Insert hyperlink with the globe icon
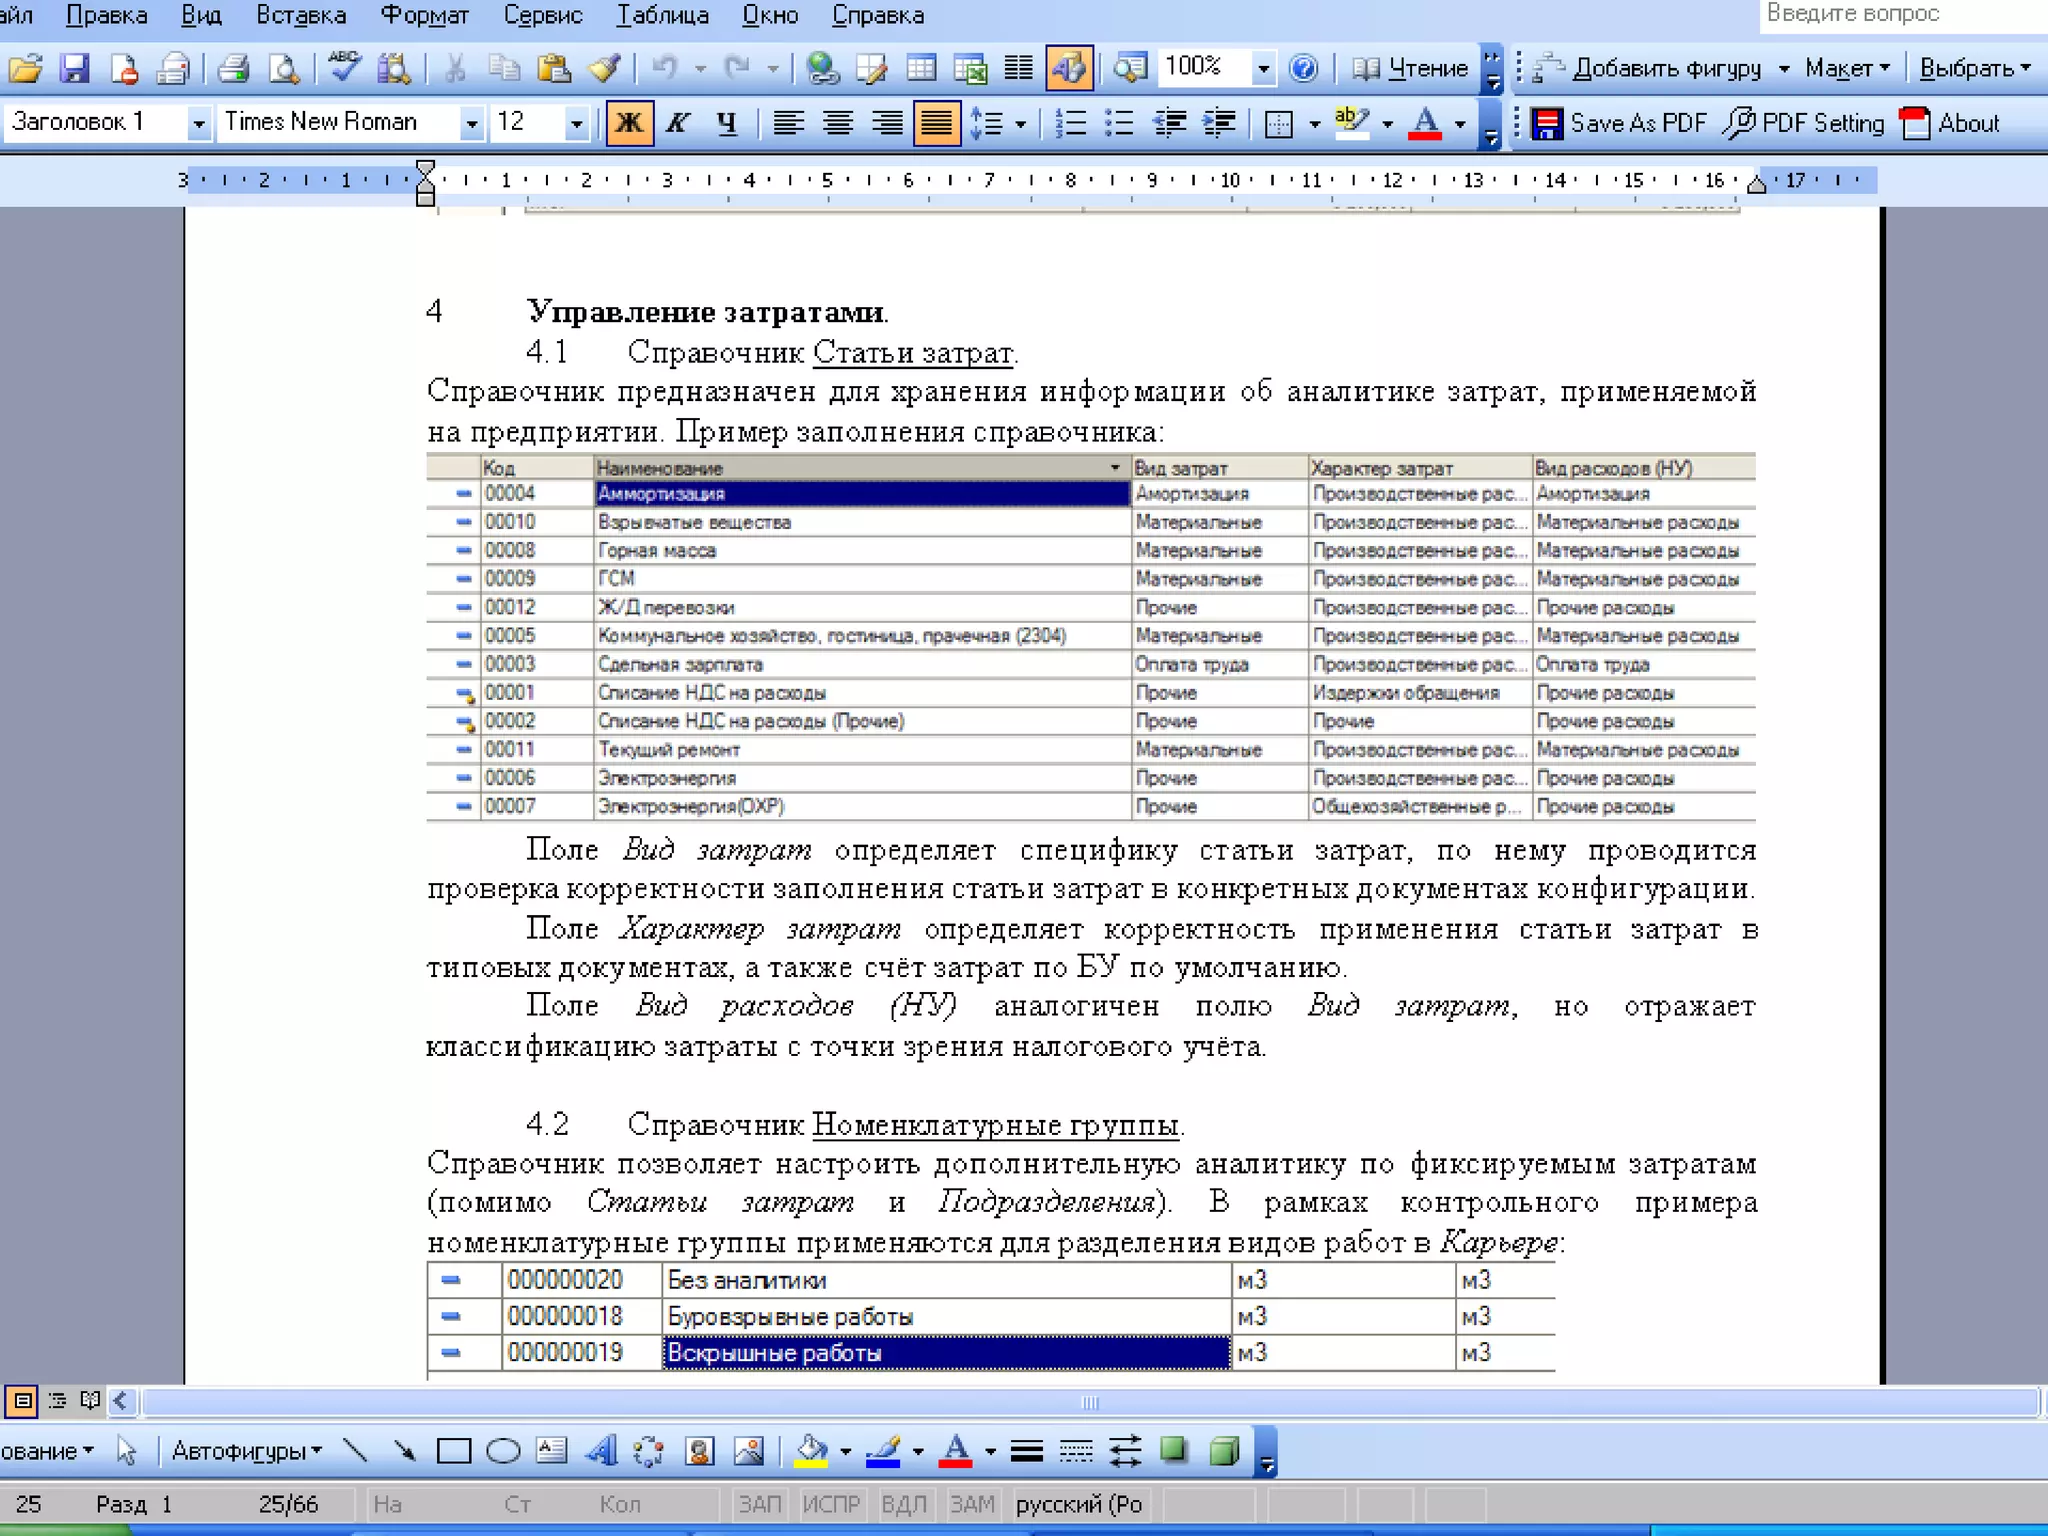2048x1536 pixels. pyautogui.click(x=822, y=68)
